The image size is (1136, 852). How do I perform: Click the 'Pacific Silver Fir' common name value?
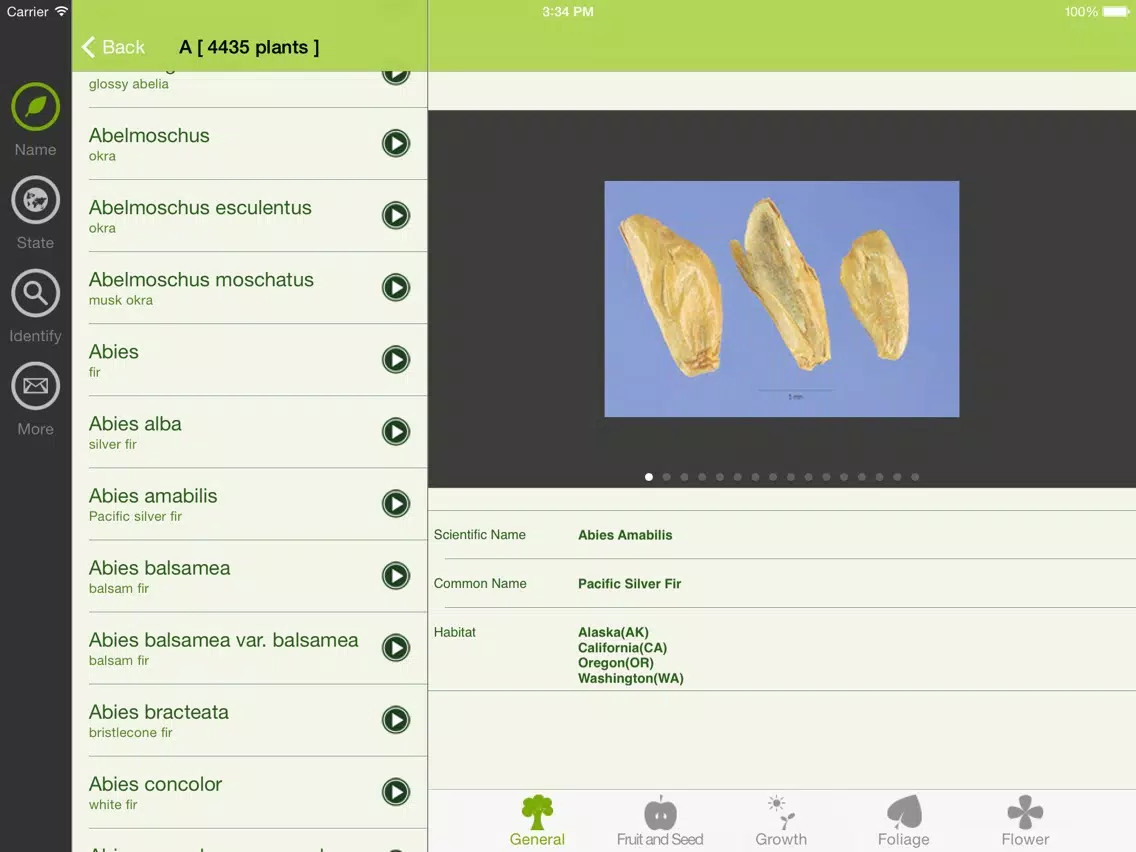[630, 584]
